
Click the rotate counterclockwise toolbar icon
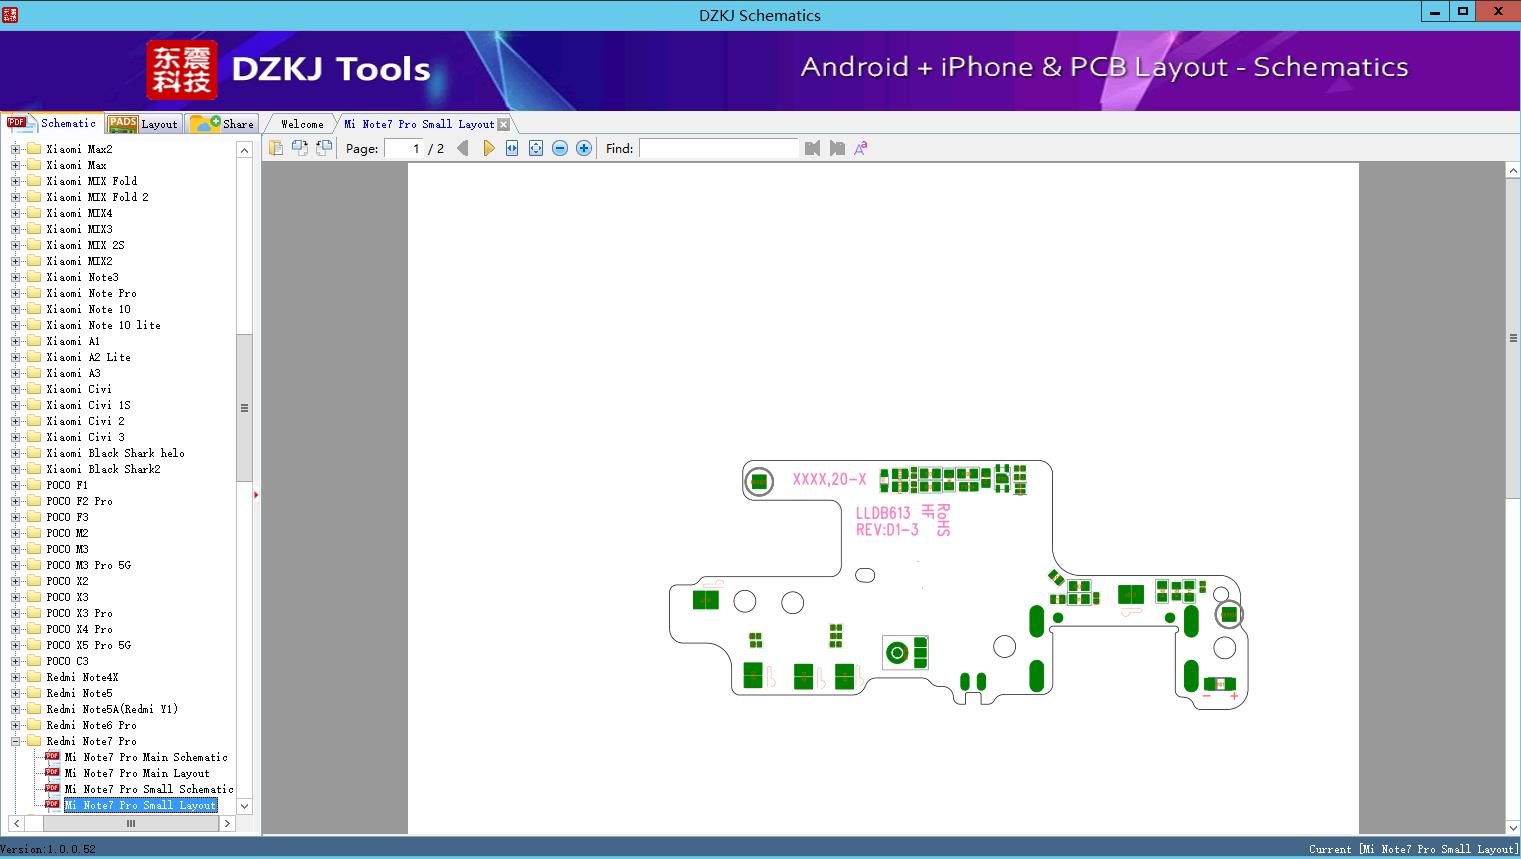[324, 148]
